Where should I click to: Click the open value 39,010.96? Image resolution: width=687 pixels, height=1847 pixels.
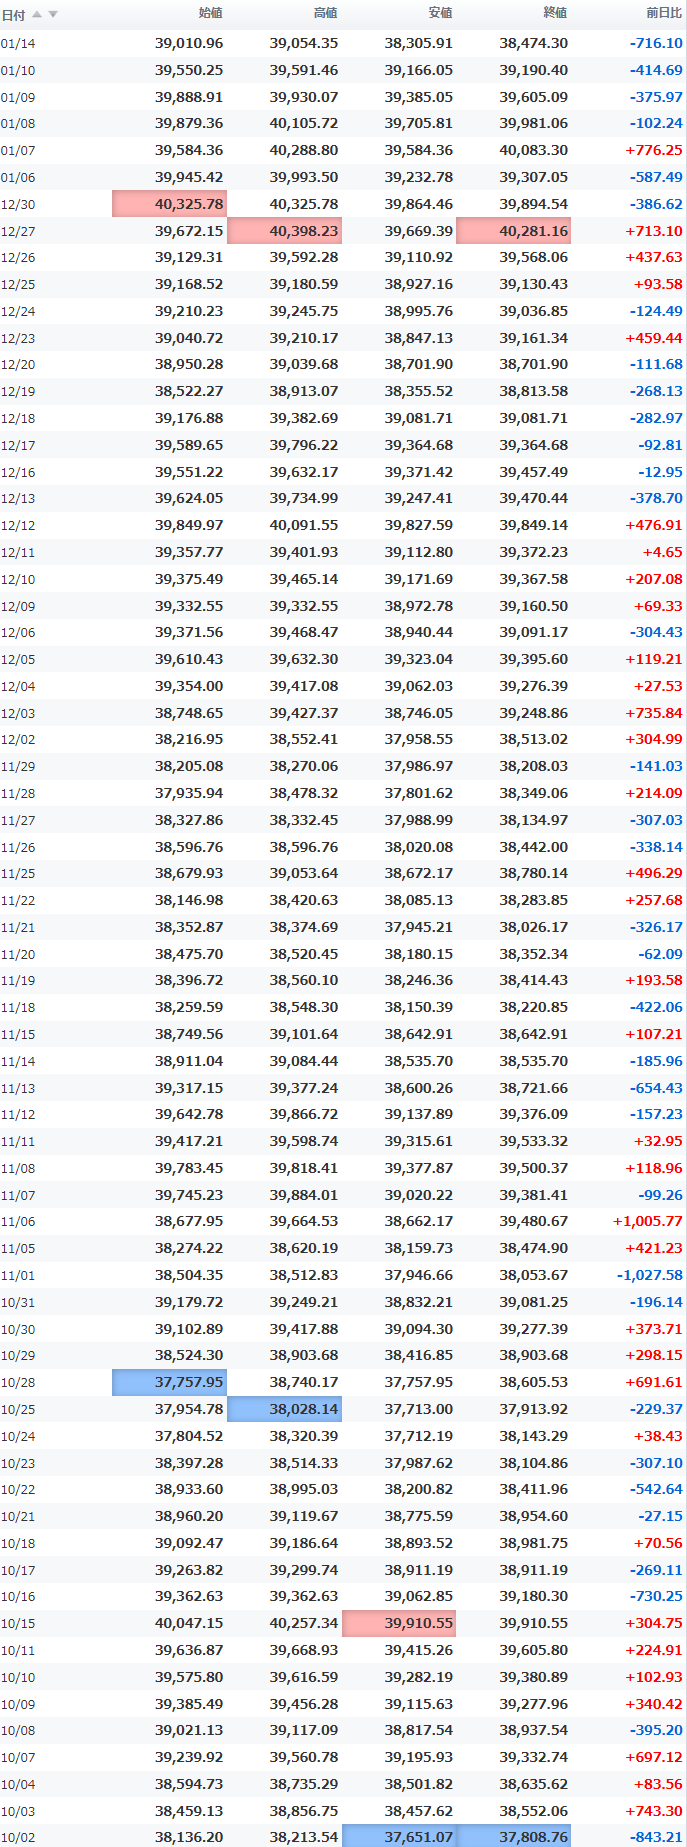click(x=189, y=44)
